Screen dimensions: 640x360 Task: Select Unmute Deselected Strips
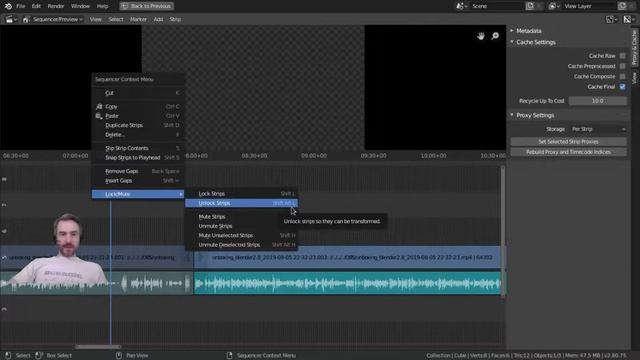coord(241,245)
